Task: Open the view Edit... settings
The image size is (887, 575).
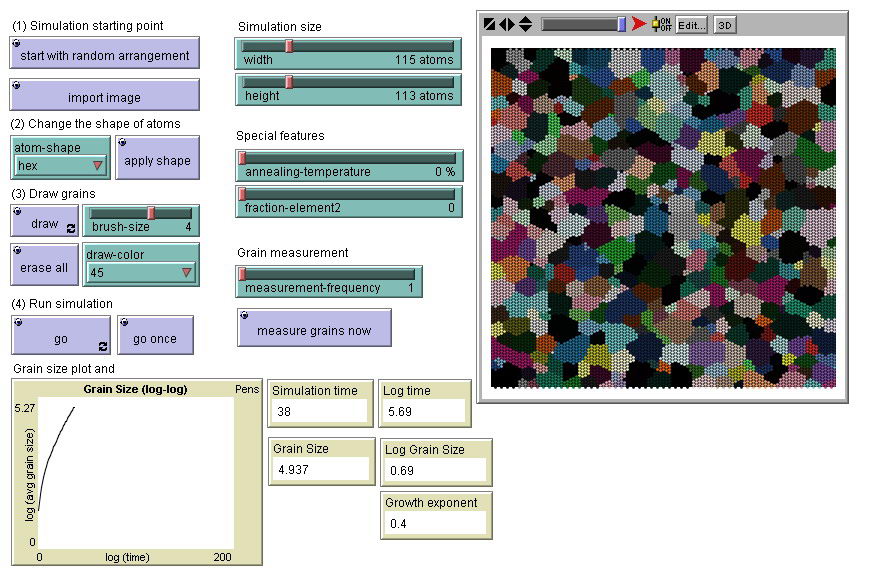Action: 691,25
